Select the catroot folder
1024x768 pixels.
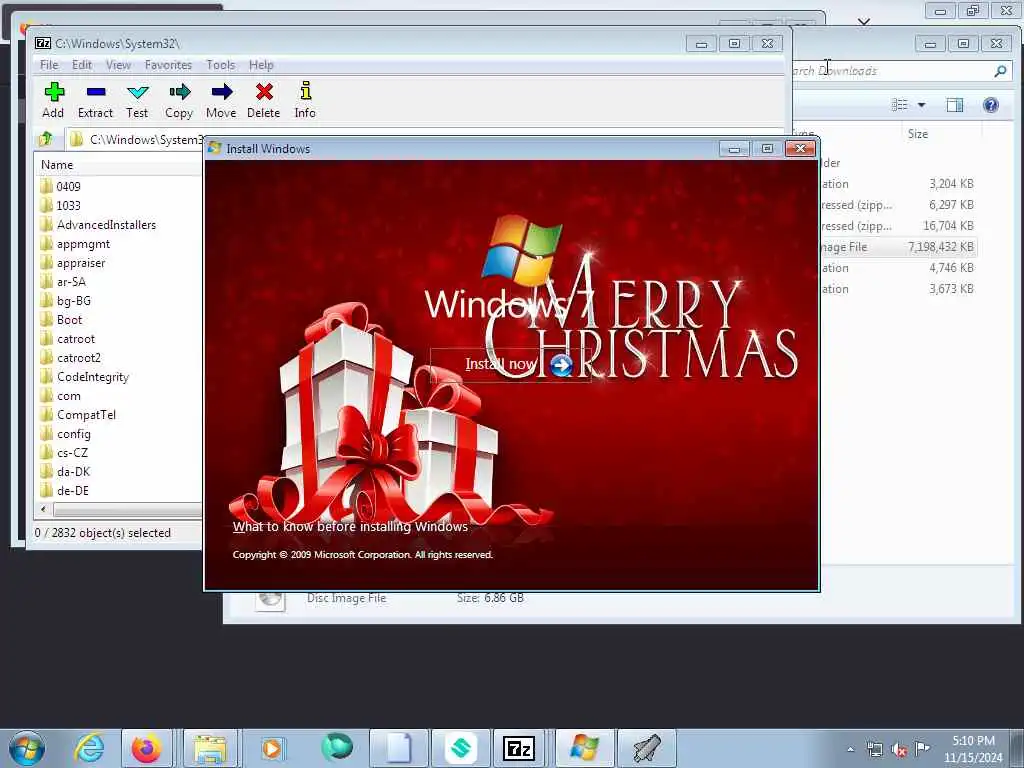point(76,339)
